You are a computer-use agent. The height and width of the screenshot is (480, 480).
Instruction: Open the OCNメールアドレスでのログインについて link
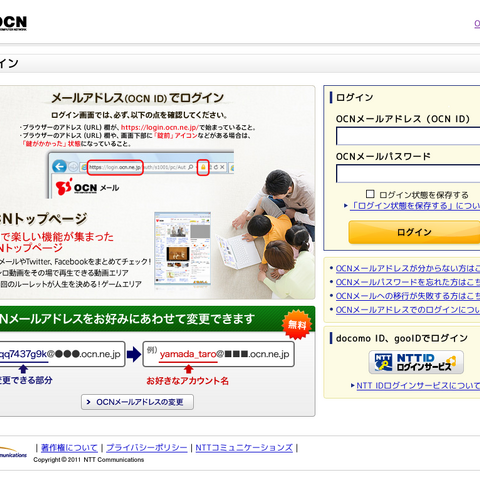coord(408,310)
